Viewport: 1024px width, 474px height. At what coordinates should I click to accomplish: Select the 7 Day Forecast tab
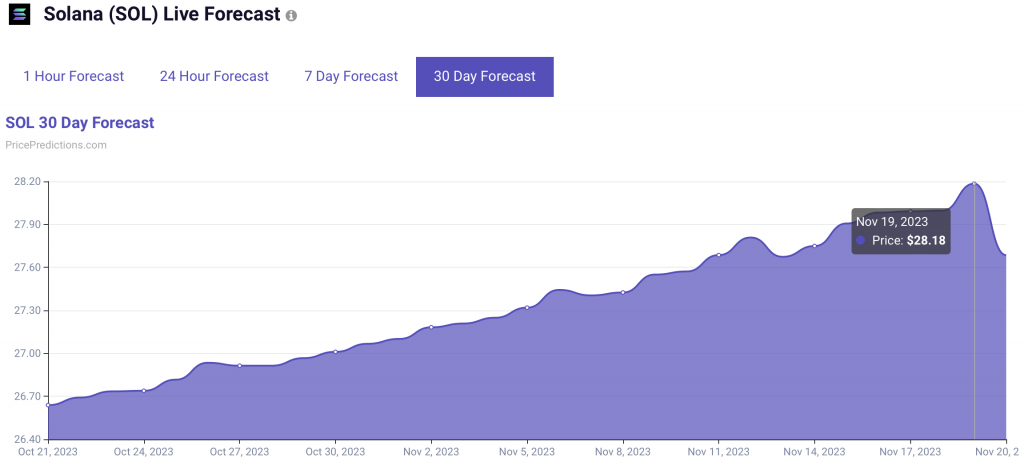tap(351, 76)
